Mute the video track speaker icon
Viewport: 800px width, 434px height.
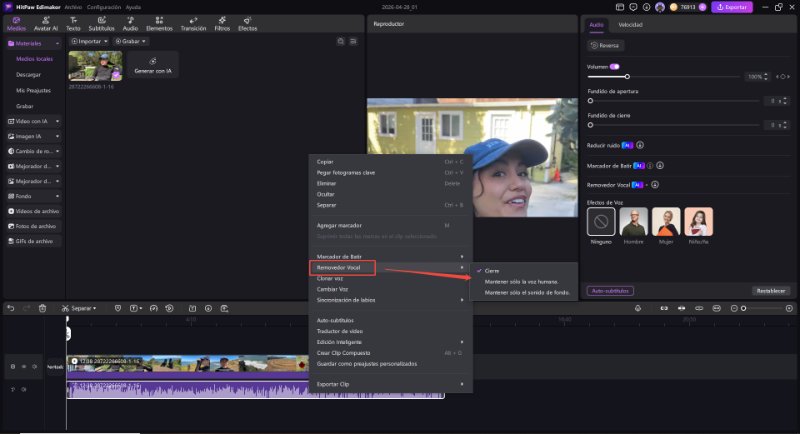tap(35, 367)
